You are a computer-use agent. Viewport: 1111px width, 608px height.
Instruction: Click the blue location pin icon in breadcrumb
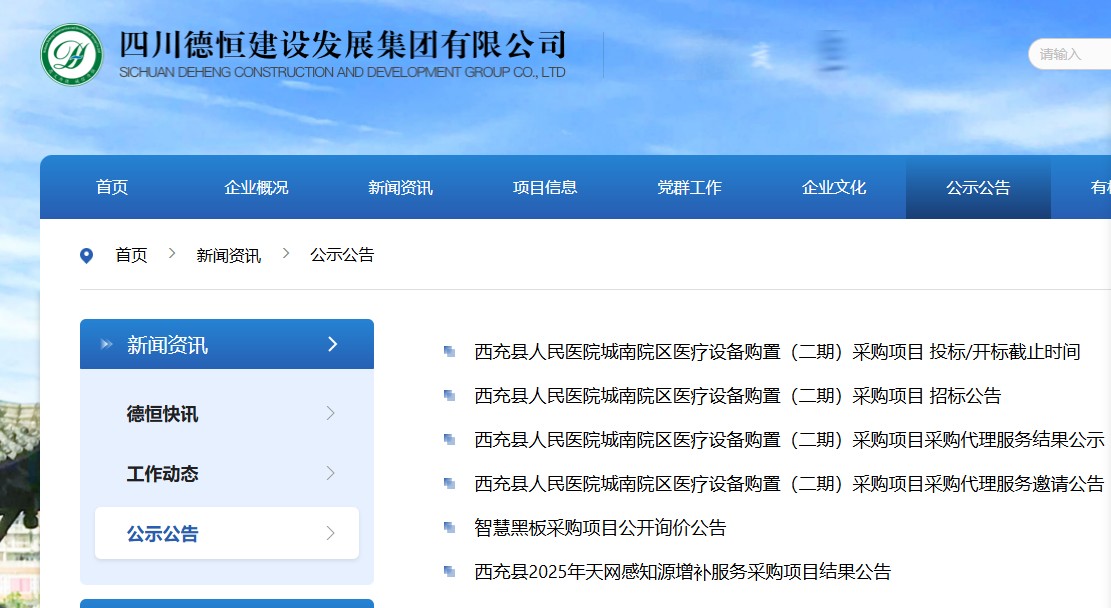click(x=86, y=255)
